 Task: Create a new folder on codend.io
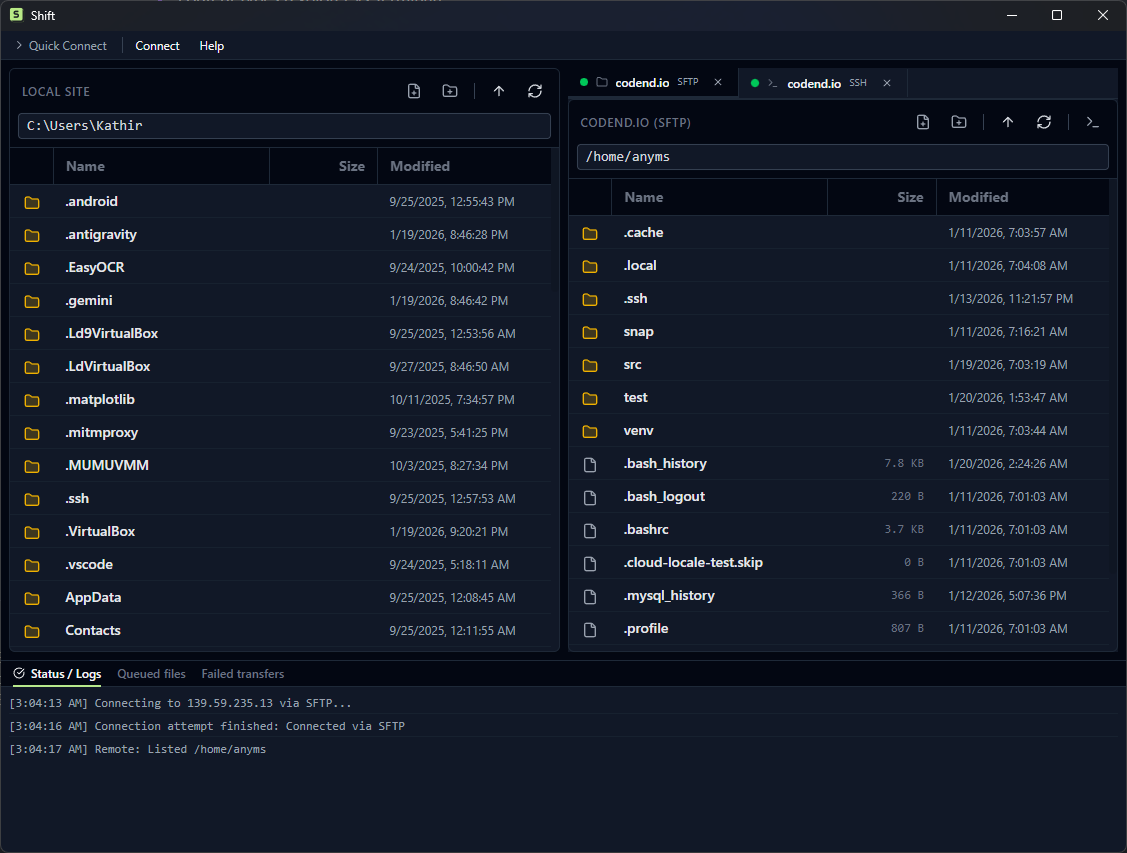click(958, 121)
